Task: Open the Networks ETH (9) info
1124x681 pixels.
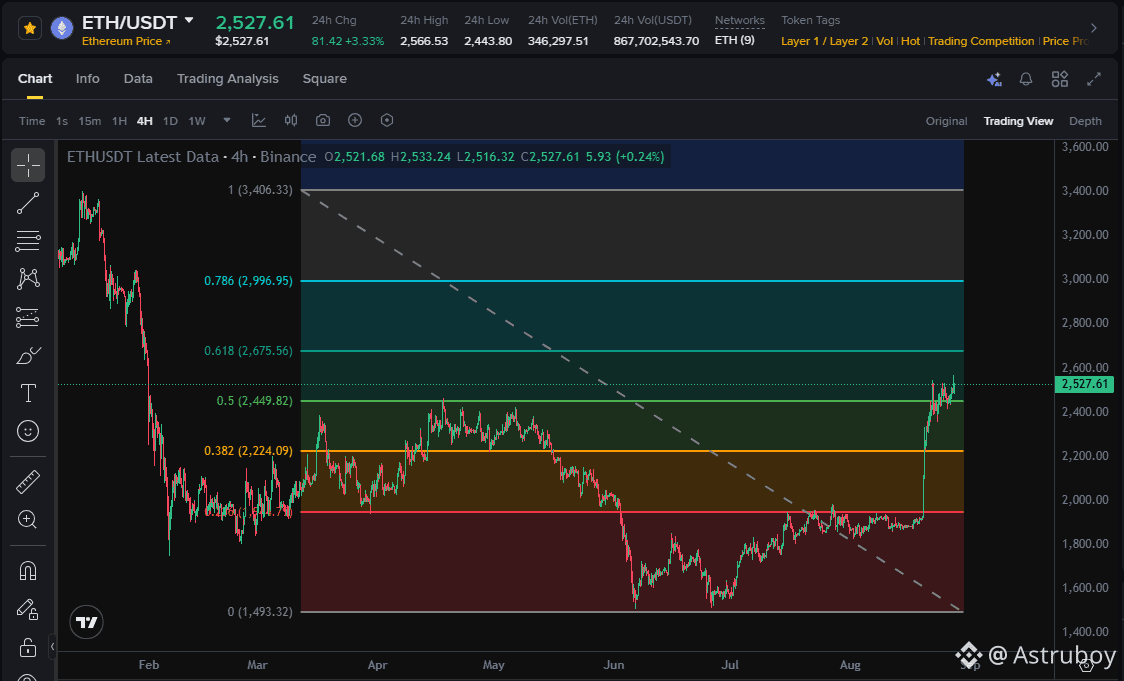Action: 739,30
